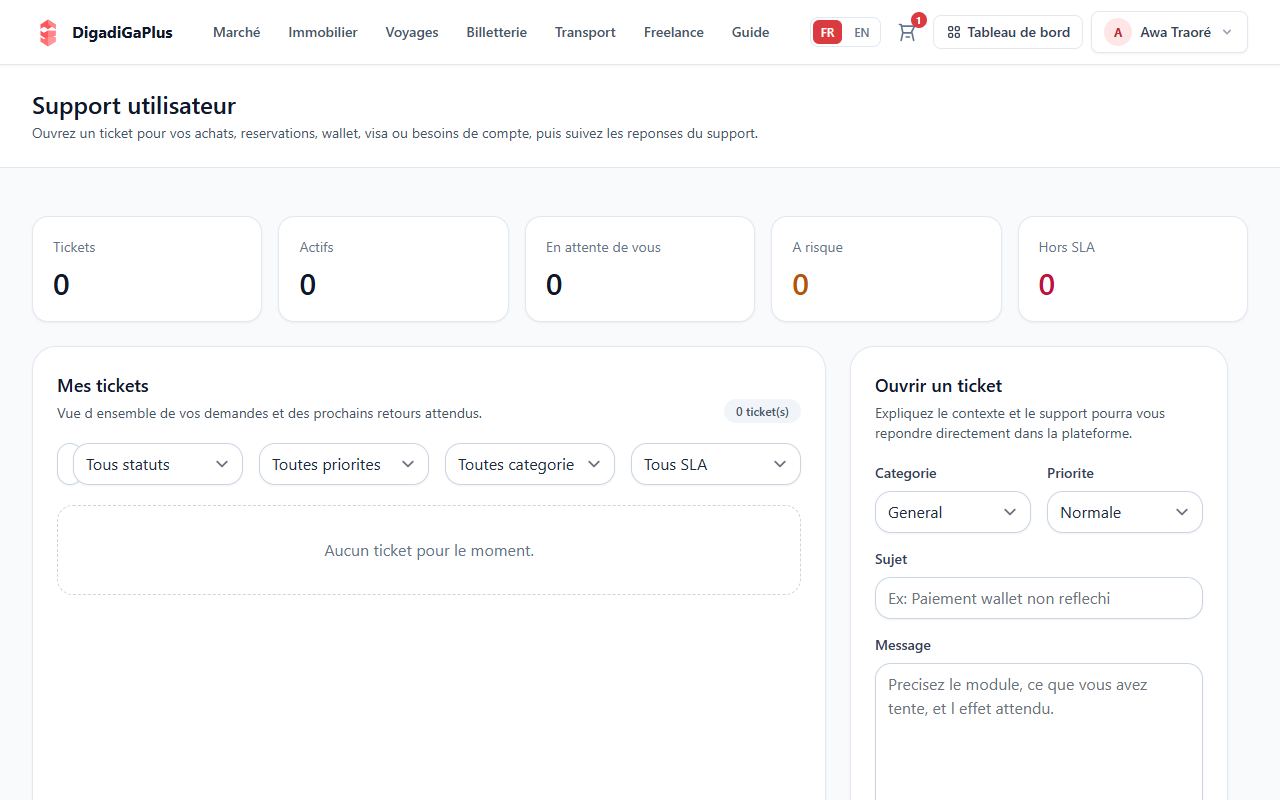The width and height of the screenshot is (1280, 800).
Task: Focus the Sujet input field
Action: pyautogui.click(x=1039, y=598)
